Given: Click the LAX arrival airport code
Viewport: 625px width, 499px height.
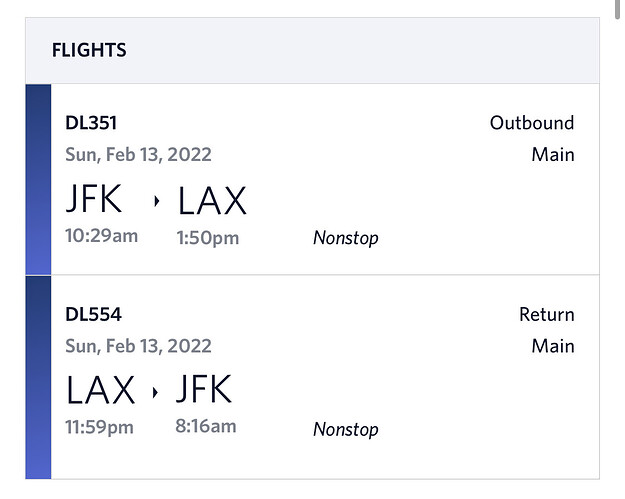Looking at the screenshot, I should (212, 200).
